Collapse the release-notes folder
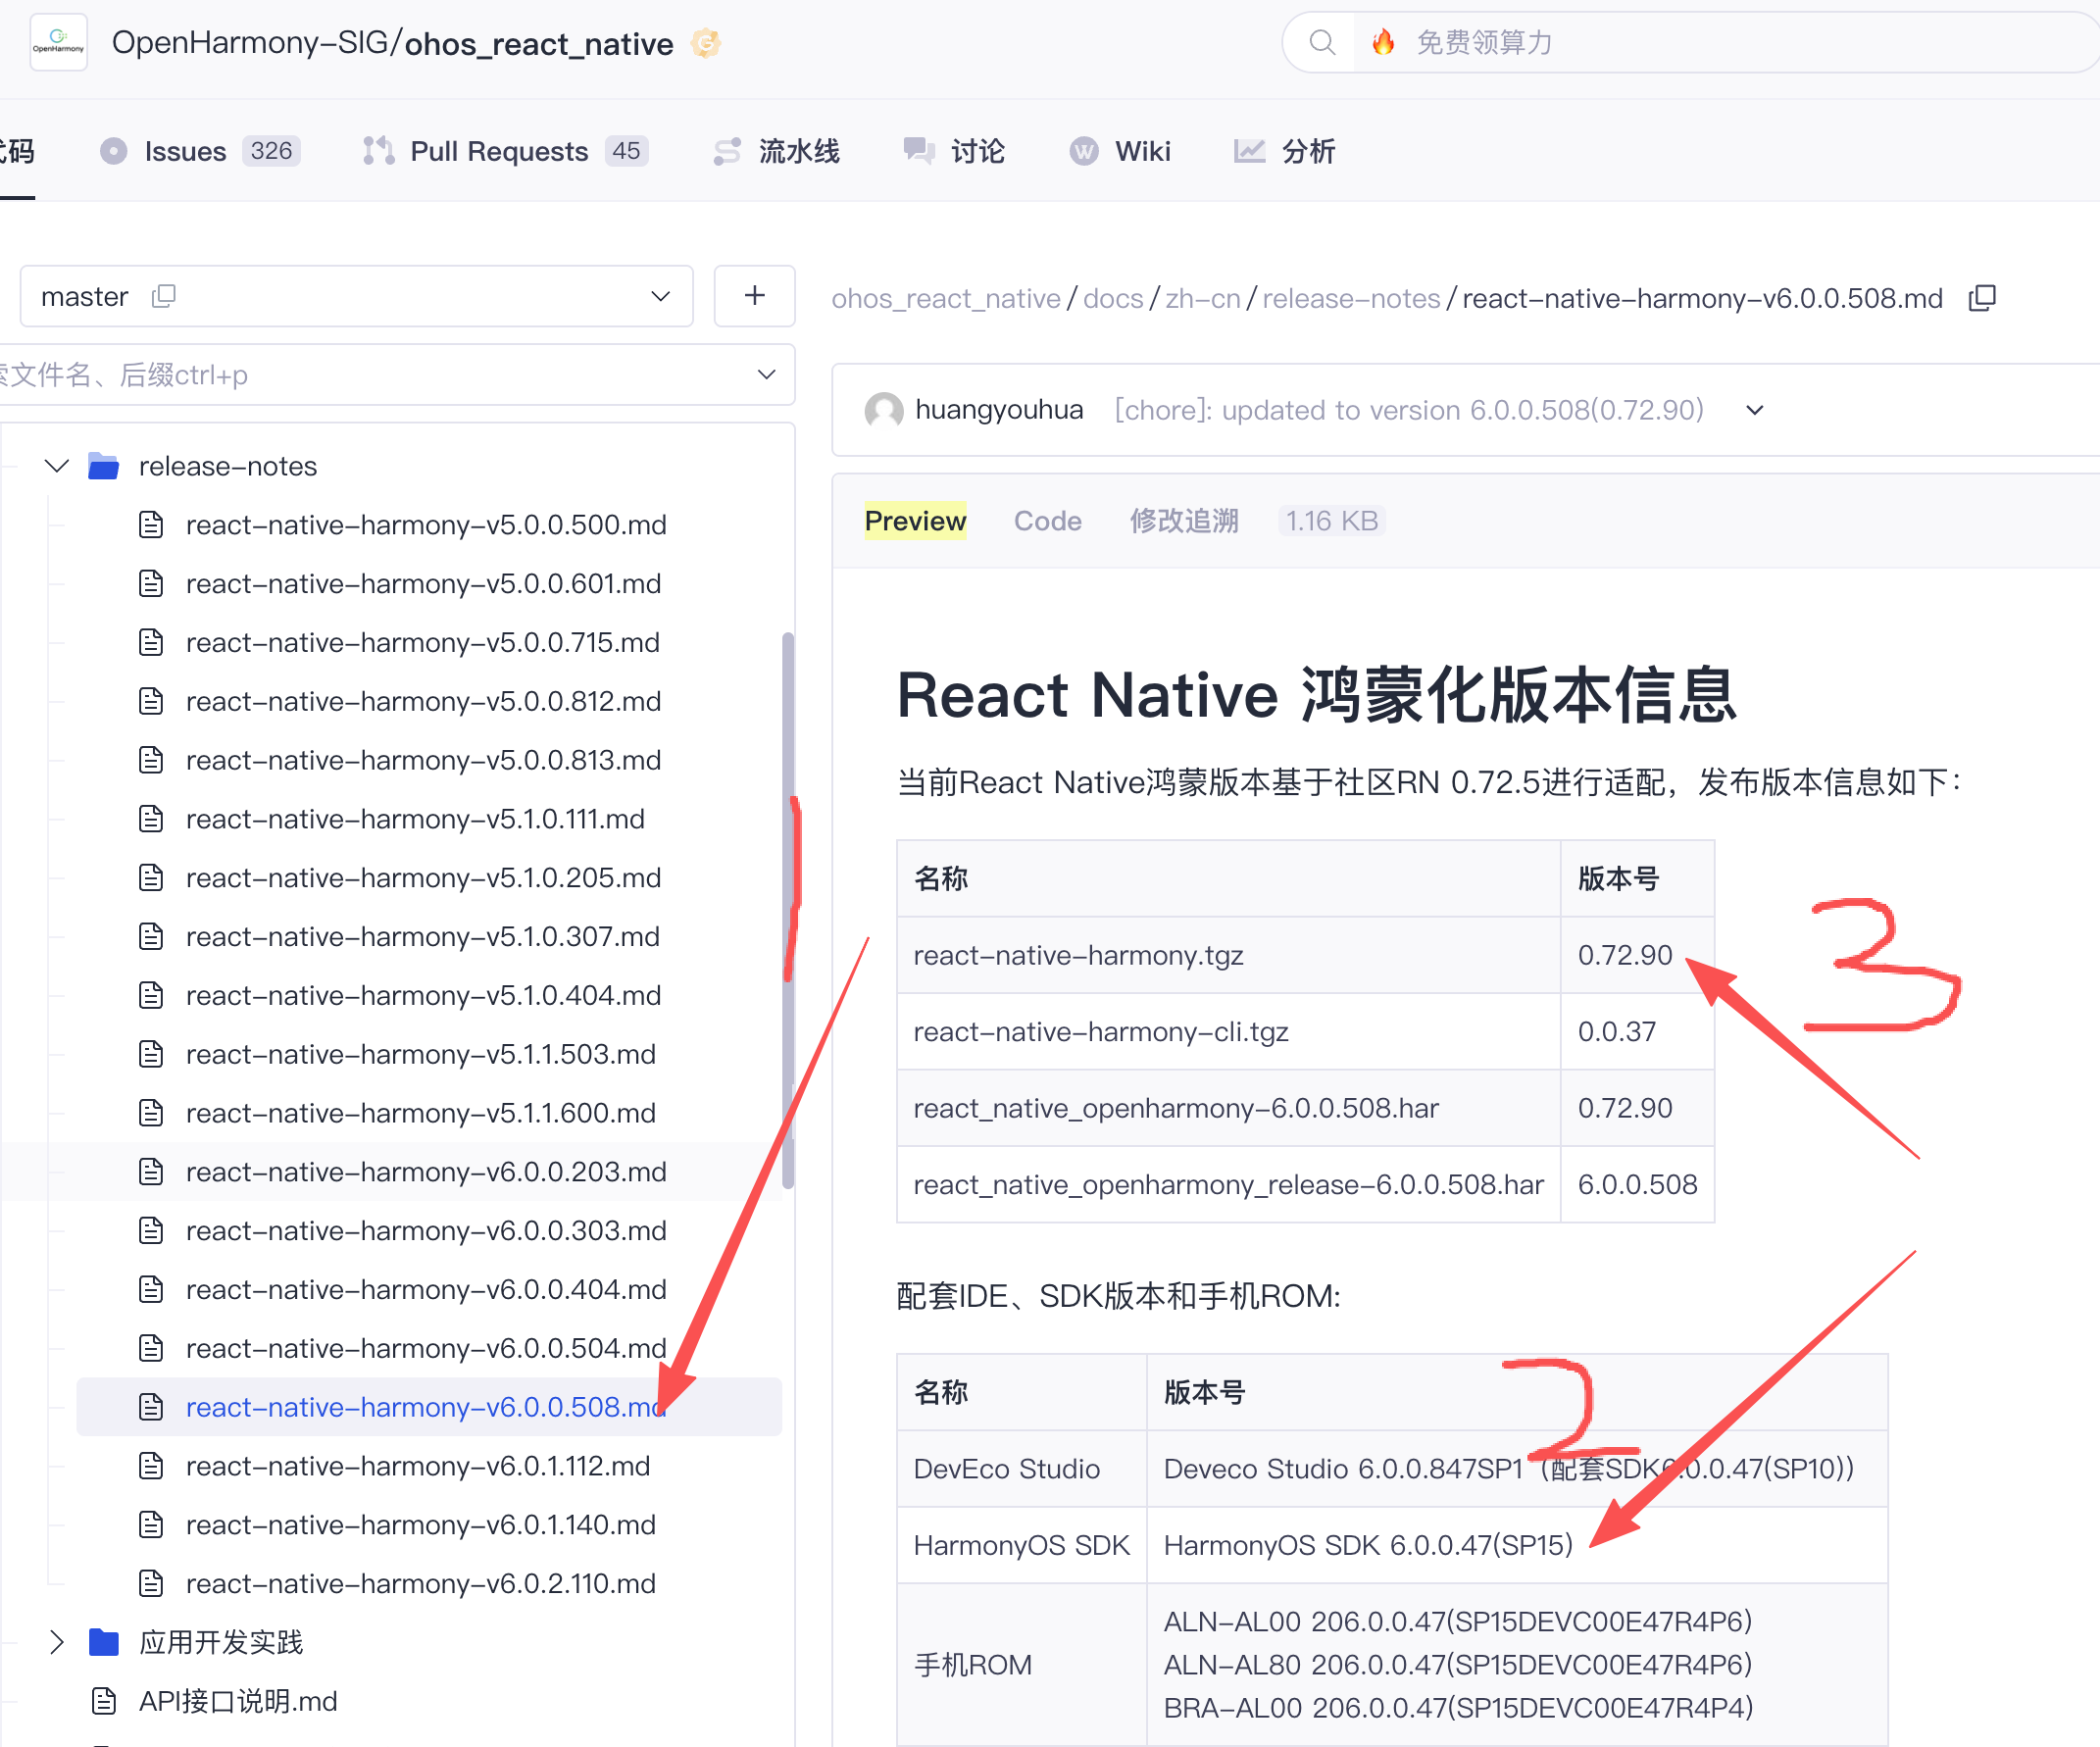Viewport: 2100px width, 1747px height. (x=57, y=466)
